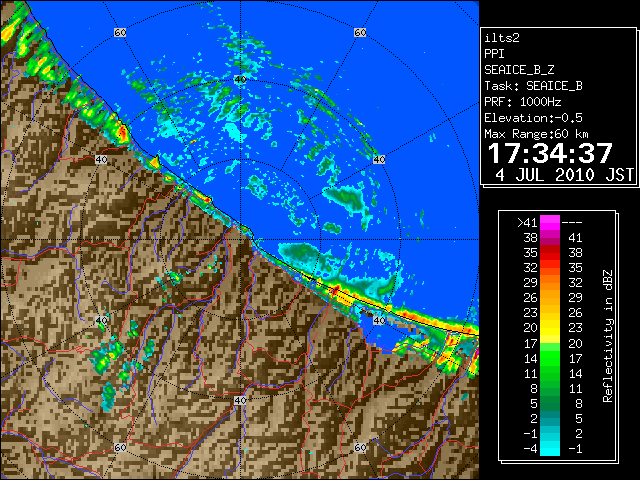Pick the teal 2 to 5 legend swatch
This screenshot has height=480, width=640.
click(x=550, y=419)
